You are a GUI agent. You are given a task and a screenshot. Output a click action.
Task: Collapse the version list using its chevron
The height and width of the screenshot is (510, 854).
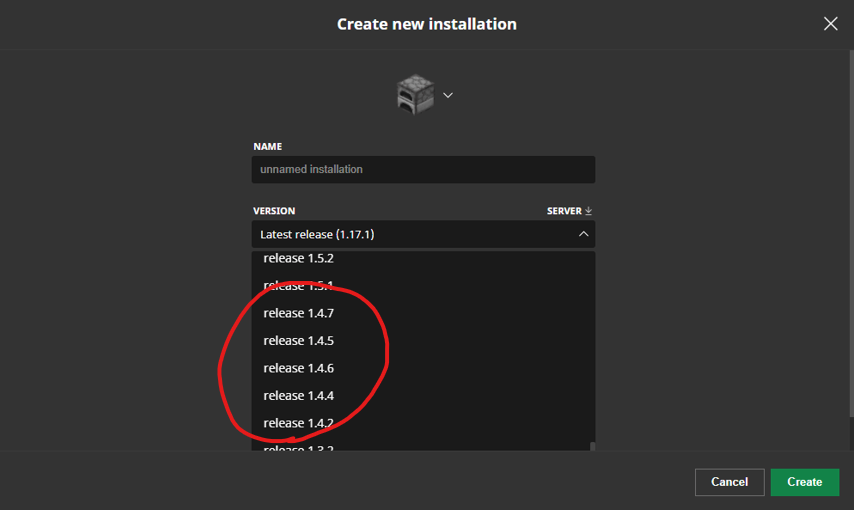[584, 234]
